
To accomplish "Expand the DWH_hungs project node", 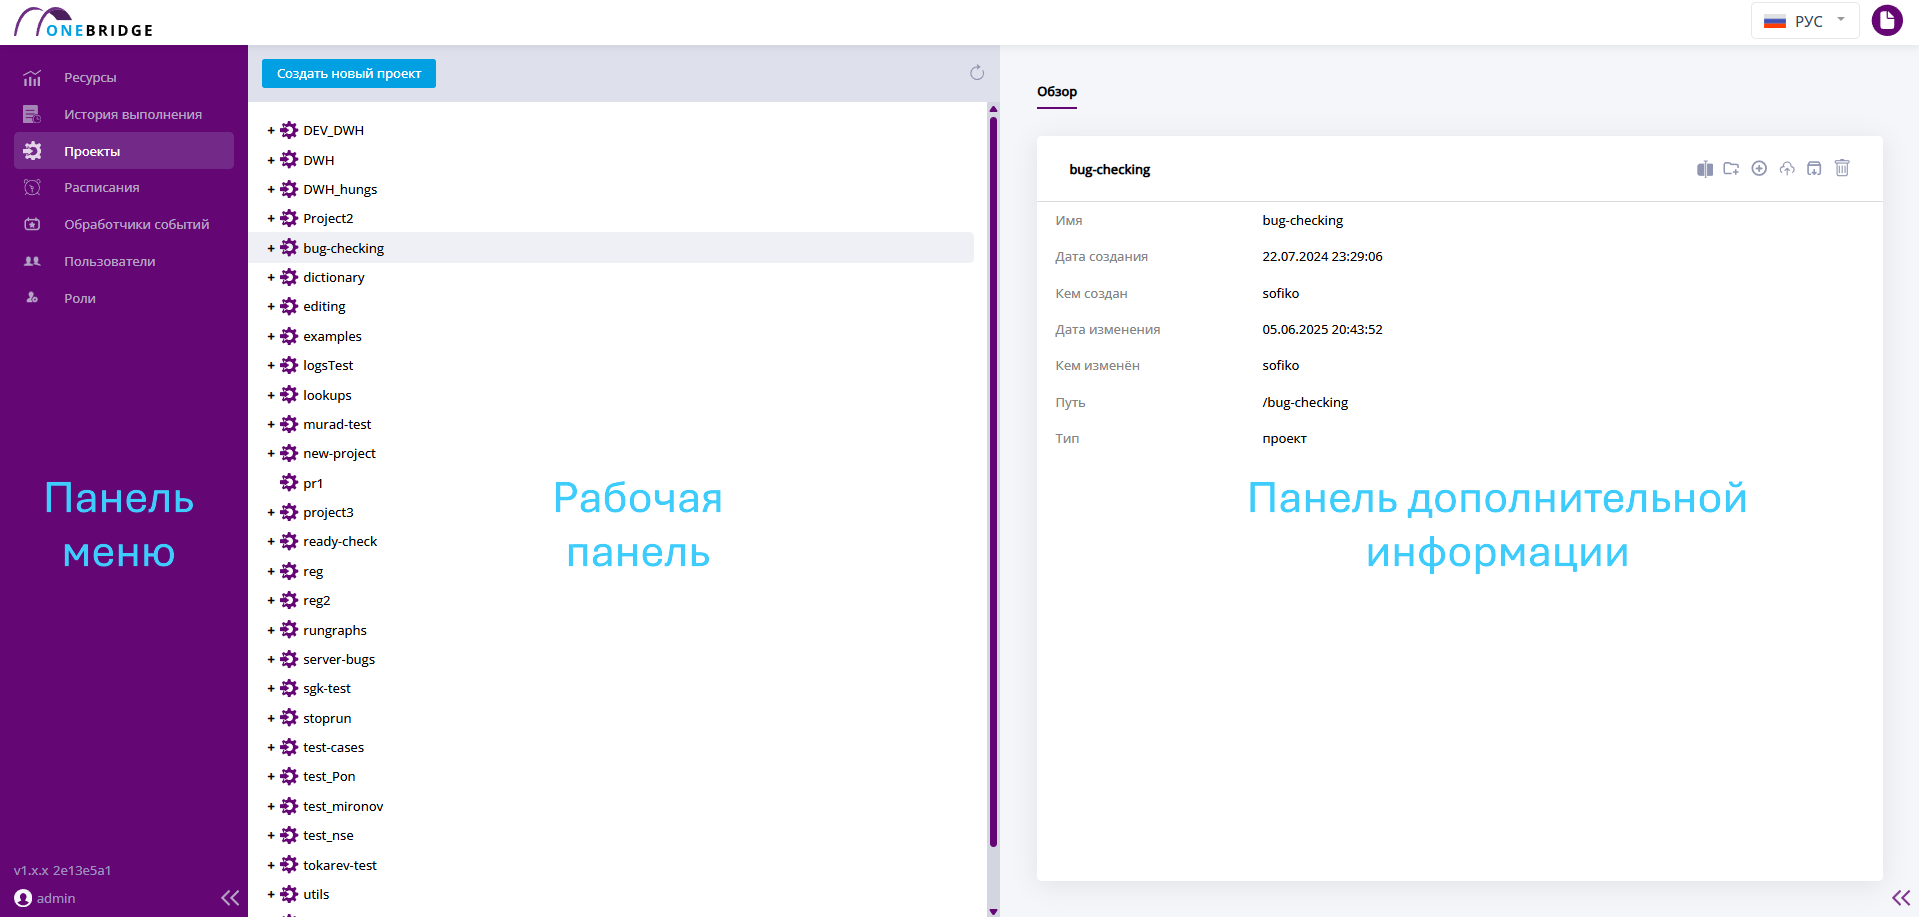I will (x=271, y=189).
